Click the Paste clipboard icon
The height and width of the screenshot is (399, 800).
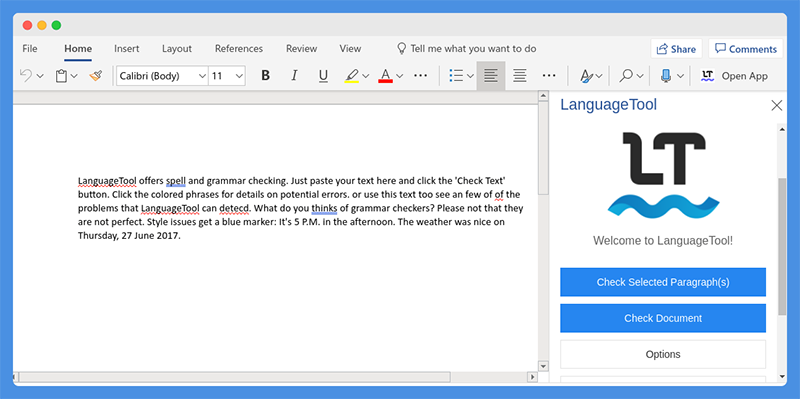coord(61,76)
